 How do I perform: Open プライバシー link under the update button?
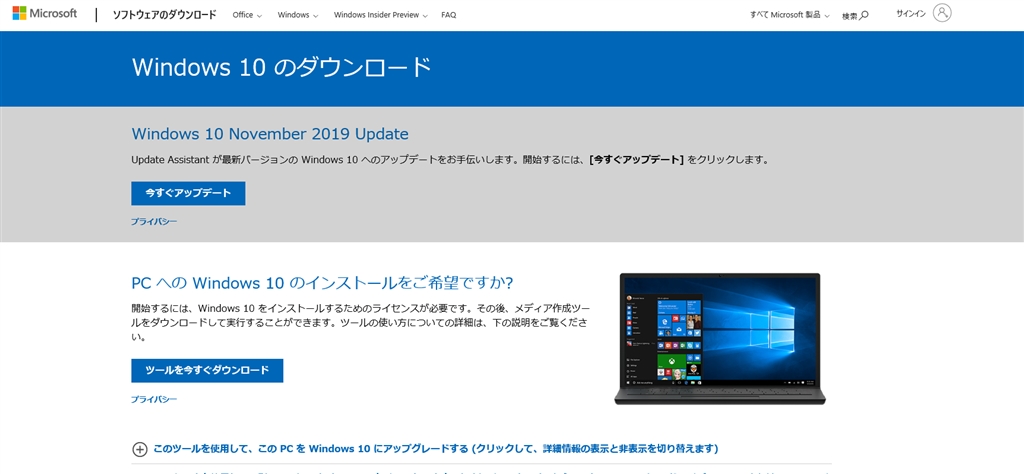tap(153, 221)
